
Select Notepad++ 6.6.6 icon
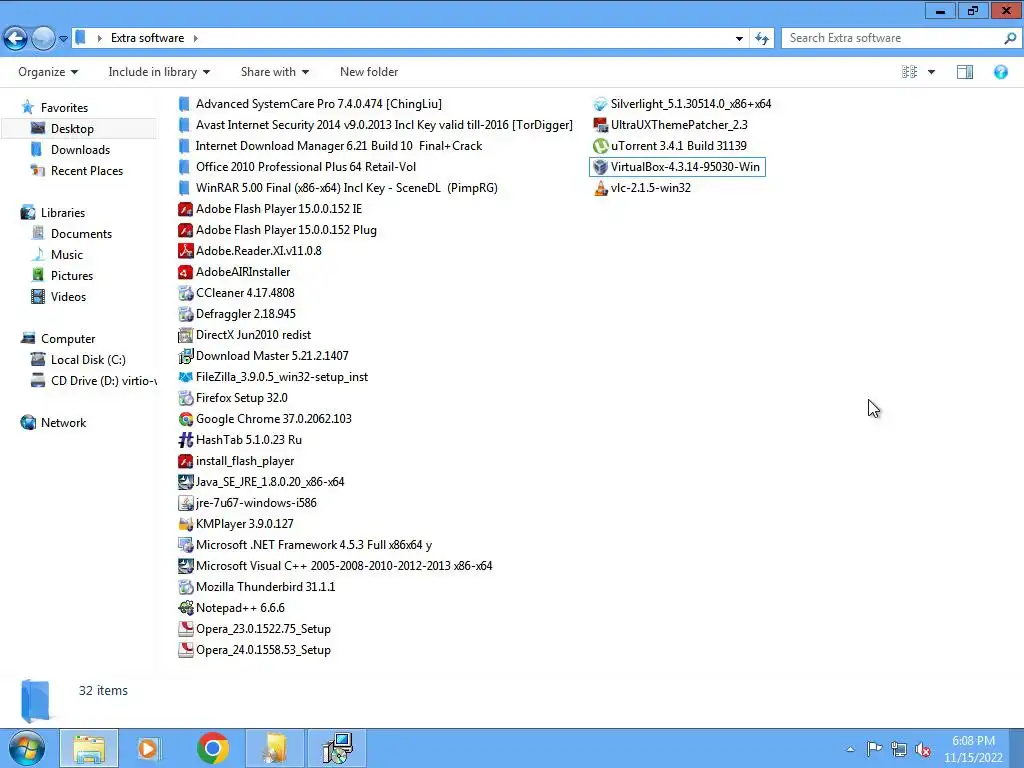pyautogui.click(x=185, y=608)
